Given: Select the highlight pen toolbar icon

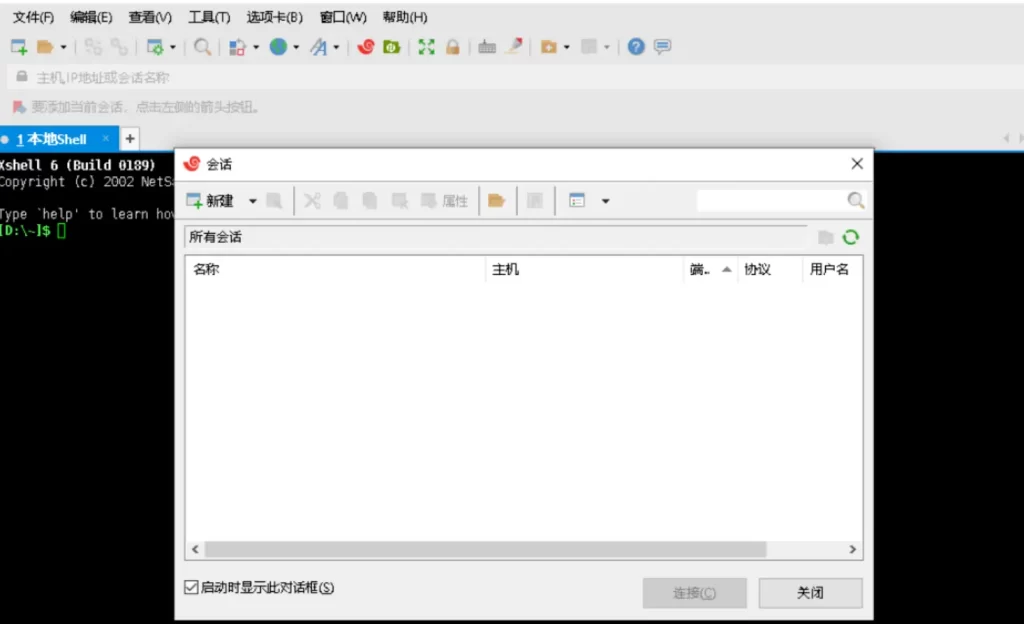Looking at the screenshot, I should (513, 47).
